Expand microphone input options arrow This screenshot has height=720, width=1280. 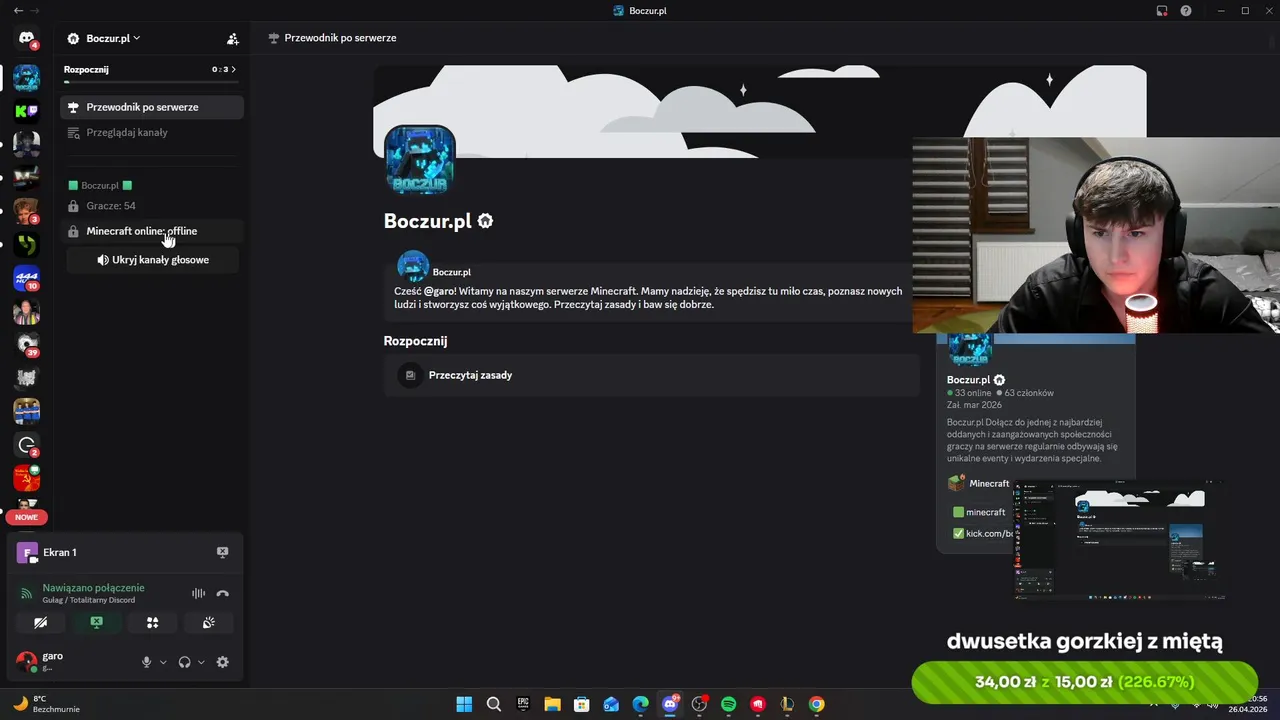(x=163, y=662)
